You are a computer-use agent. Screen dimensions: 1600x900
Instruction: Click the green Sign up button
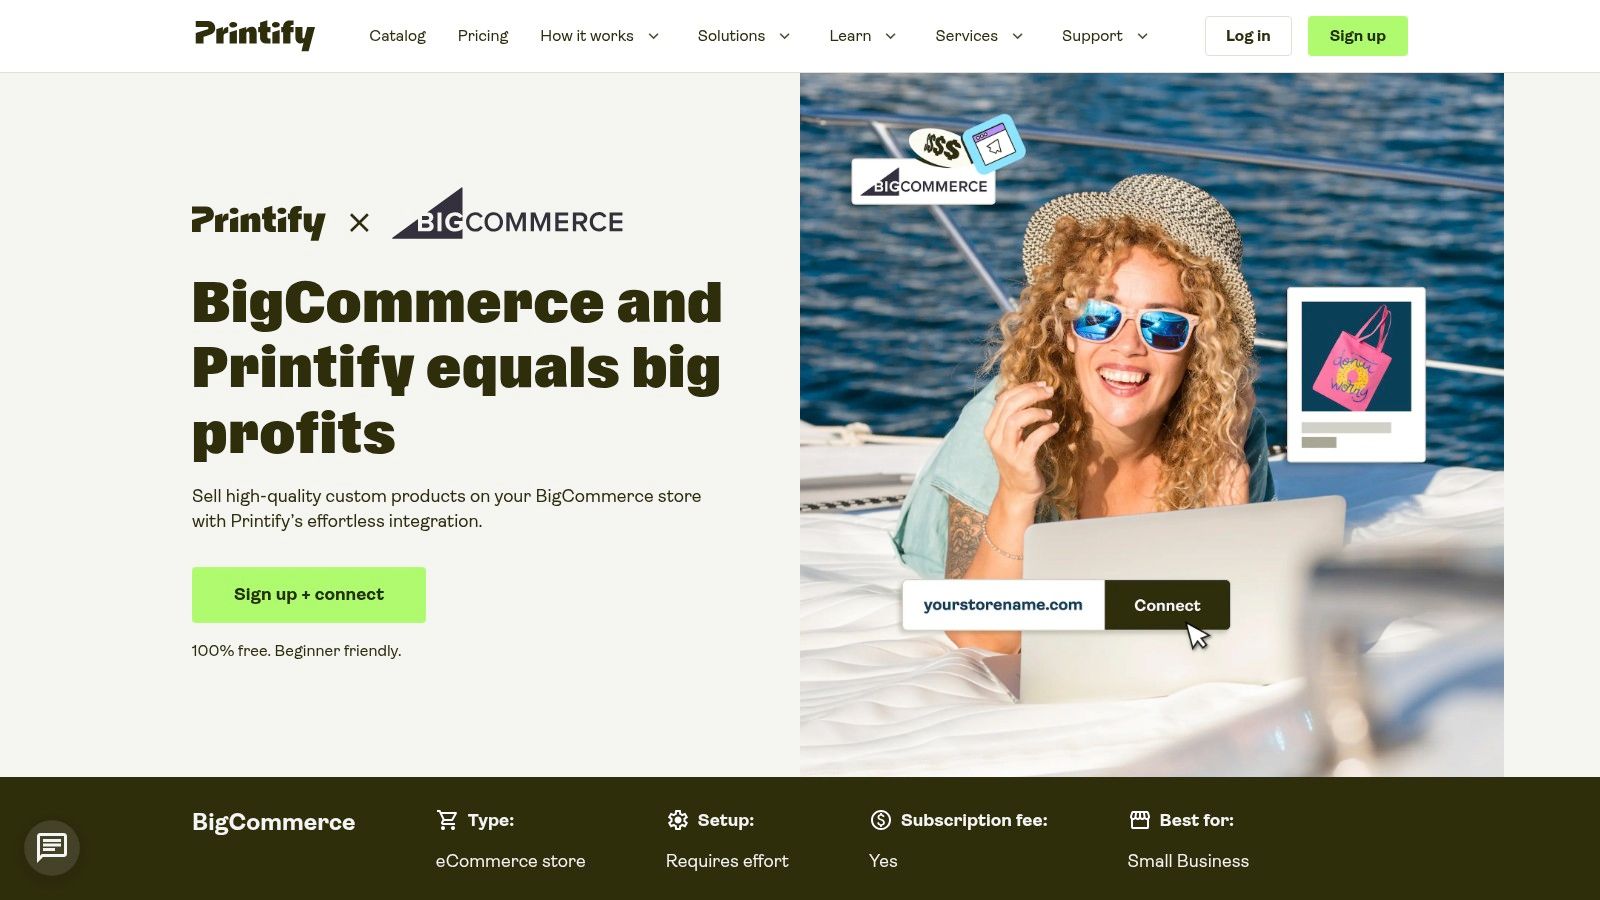click(1358, 36)
